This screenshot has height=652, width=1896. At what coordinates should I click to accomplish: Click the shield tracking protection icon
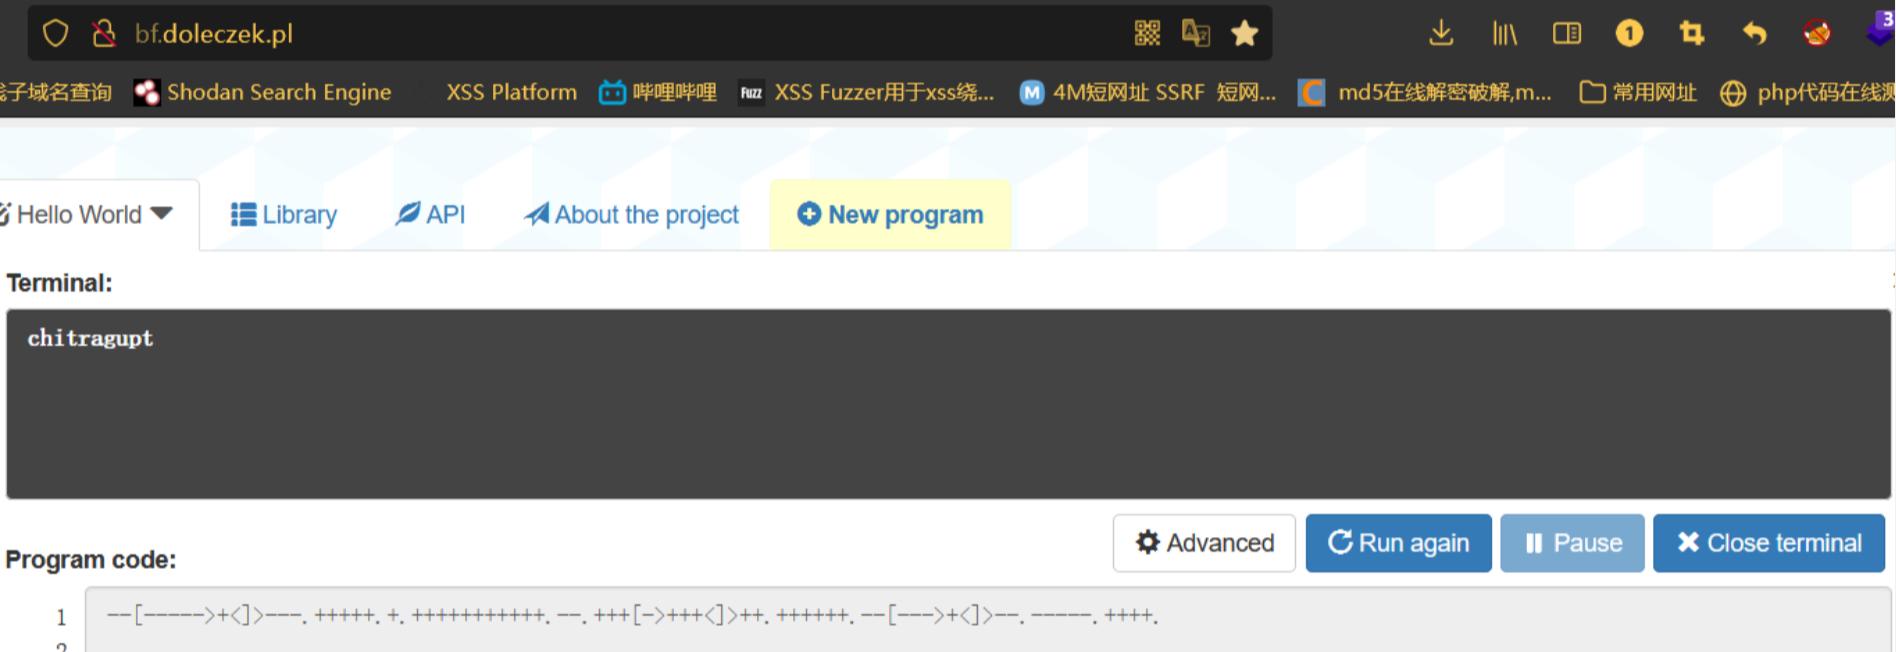coord(55,34)
